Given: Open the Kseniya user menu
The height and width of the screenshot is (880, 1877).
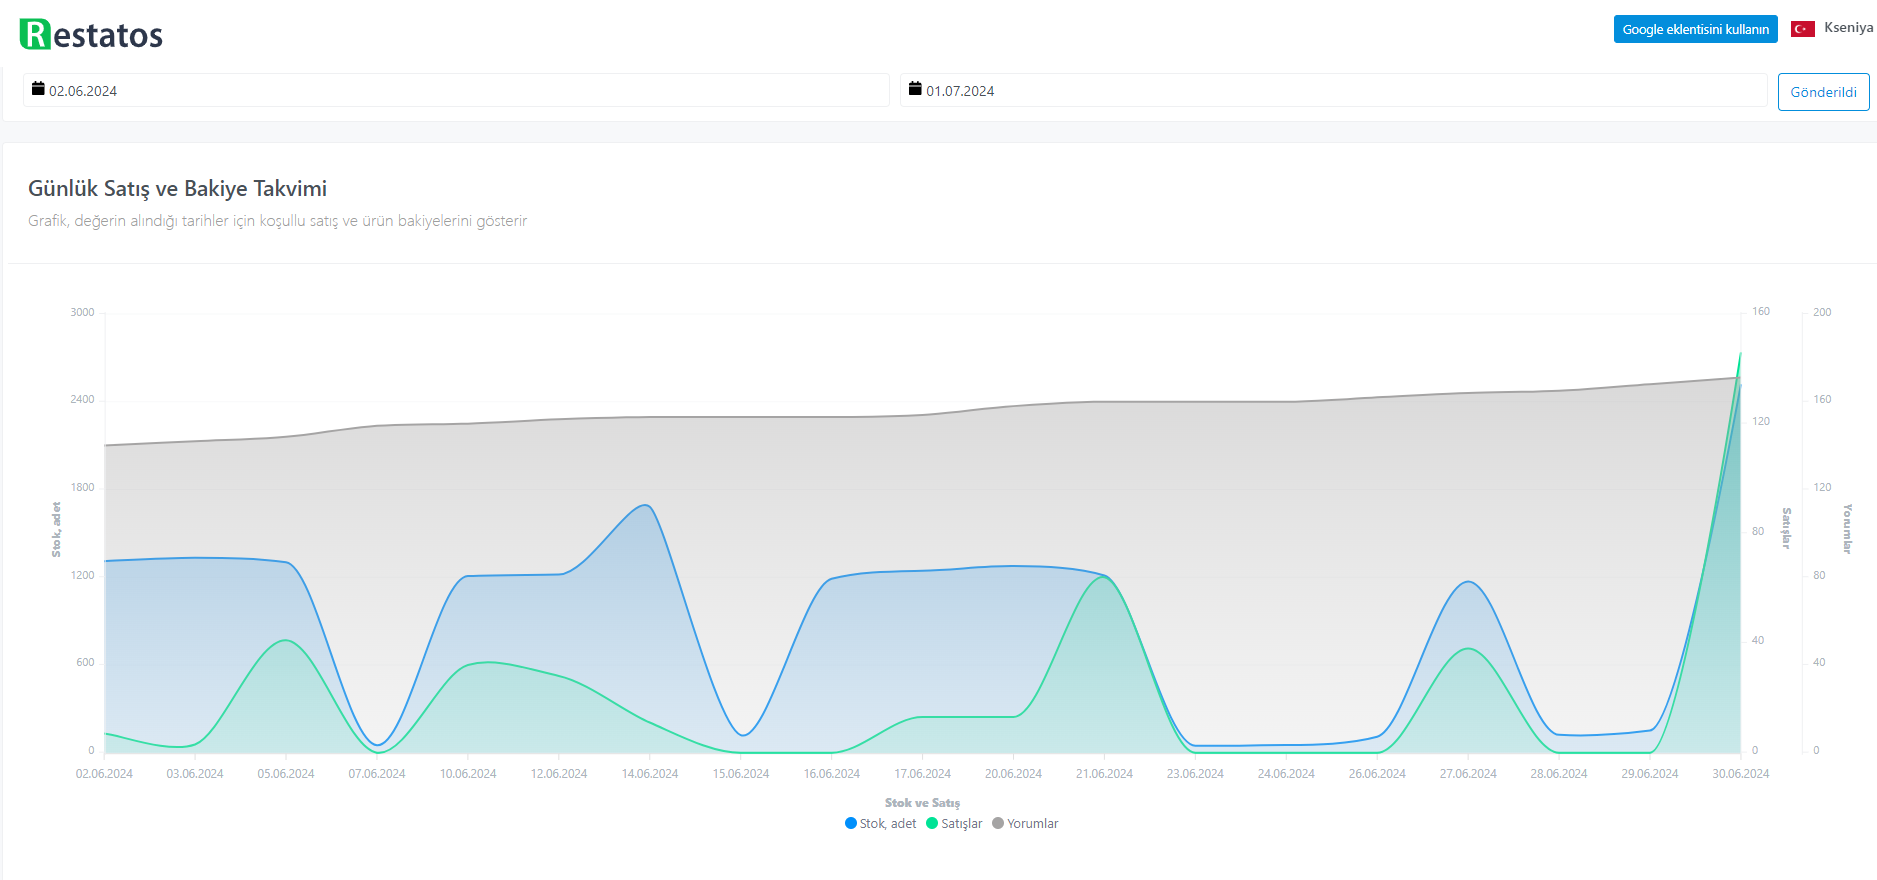Looking at the screenshot, I should click(x=1848, y=28).
